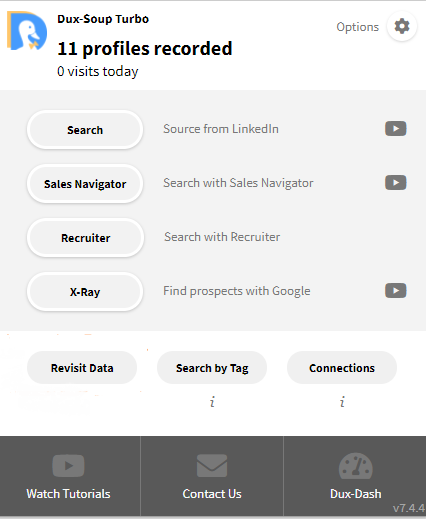Play the X-Ray Google prospects video

pyautogui.click(x=396, y=291)
